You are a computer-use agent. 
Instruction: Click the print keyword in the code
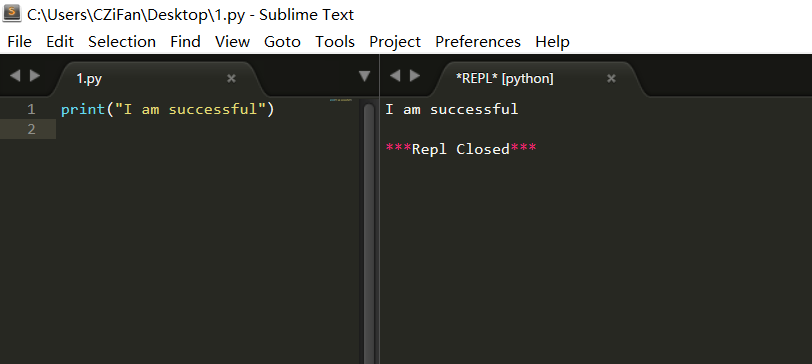(x=83, y=110)
